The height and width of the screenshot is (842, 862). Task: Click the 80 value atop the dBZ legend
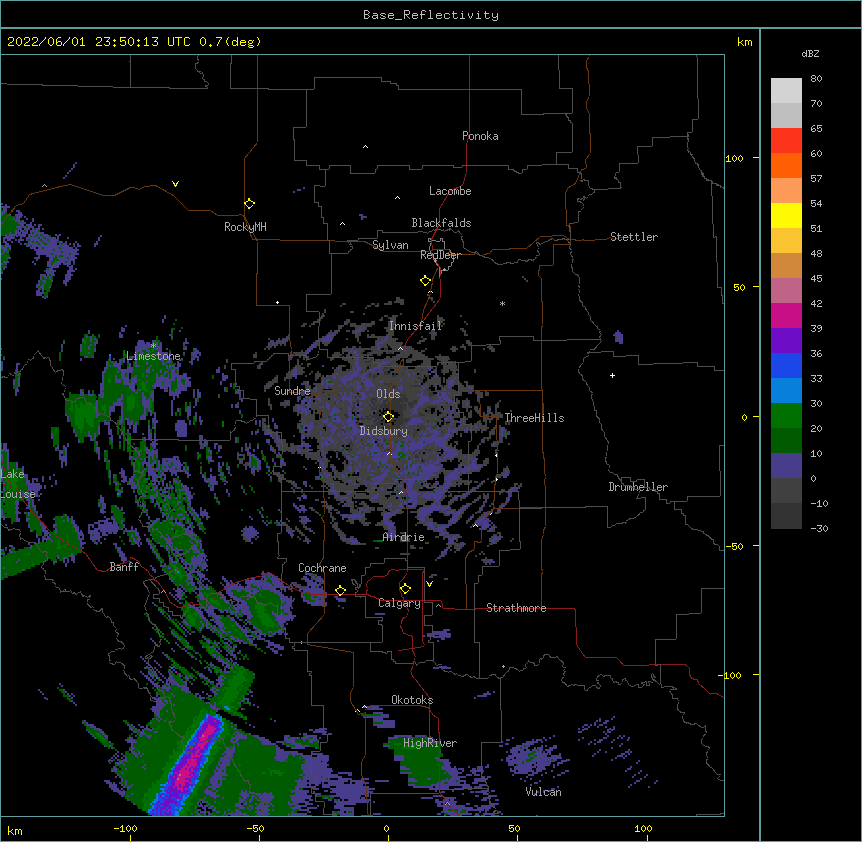point(816,79)
